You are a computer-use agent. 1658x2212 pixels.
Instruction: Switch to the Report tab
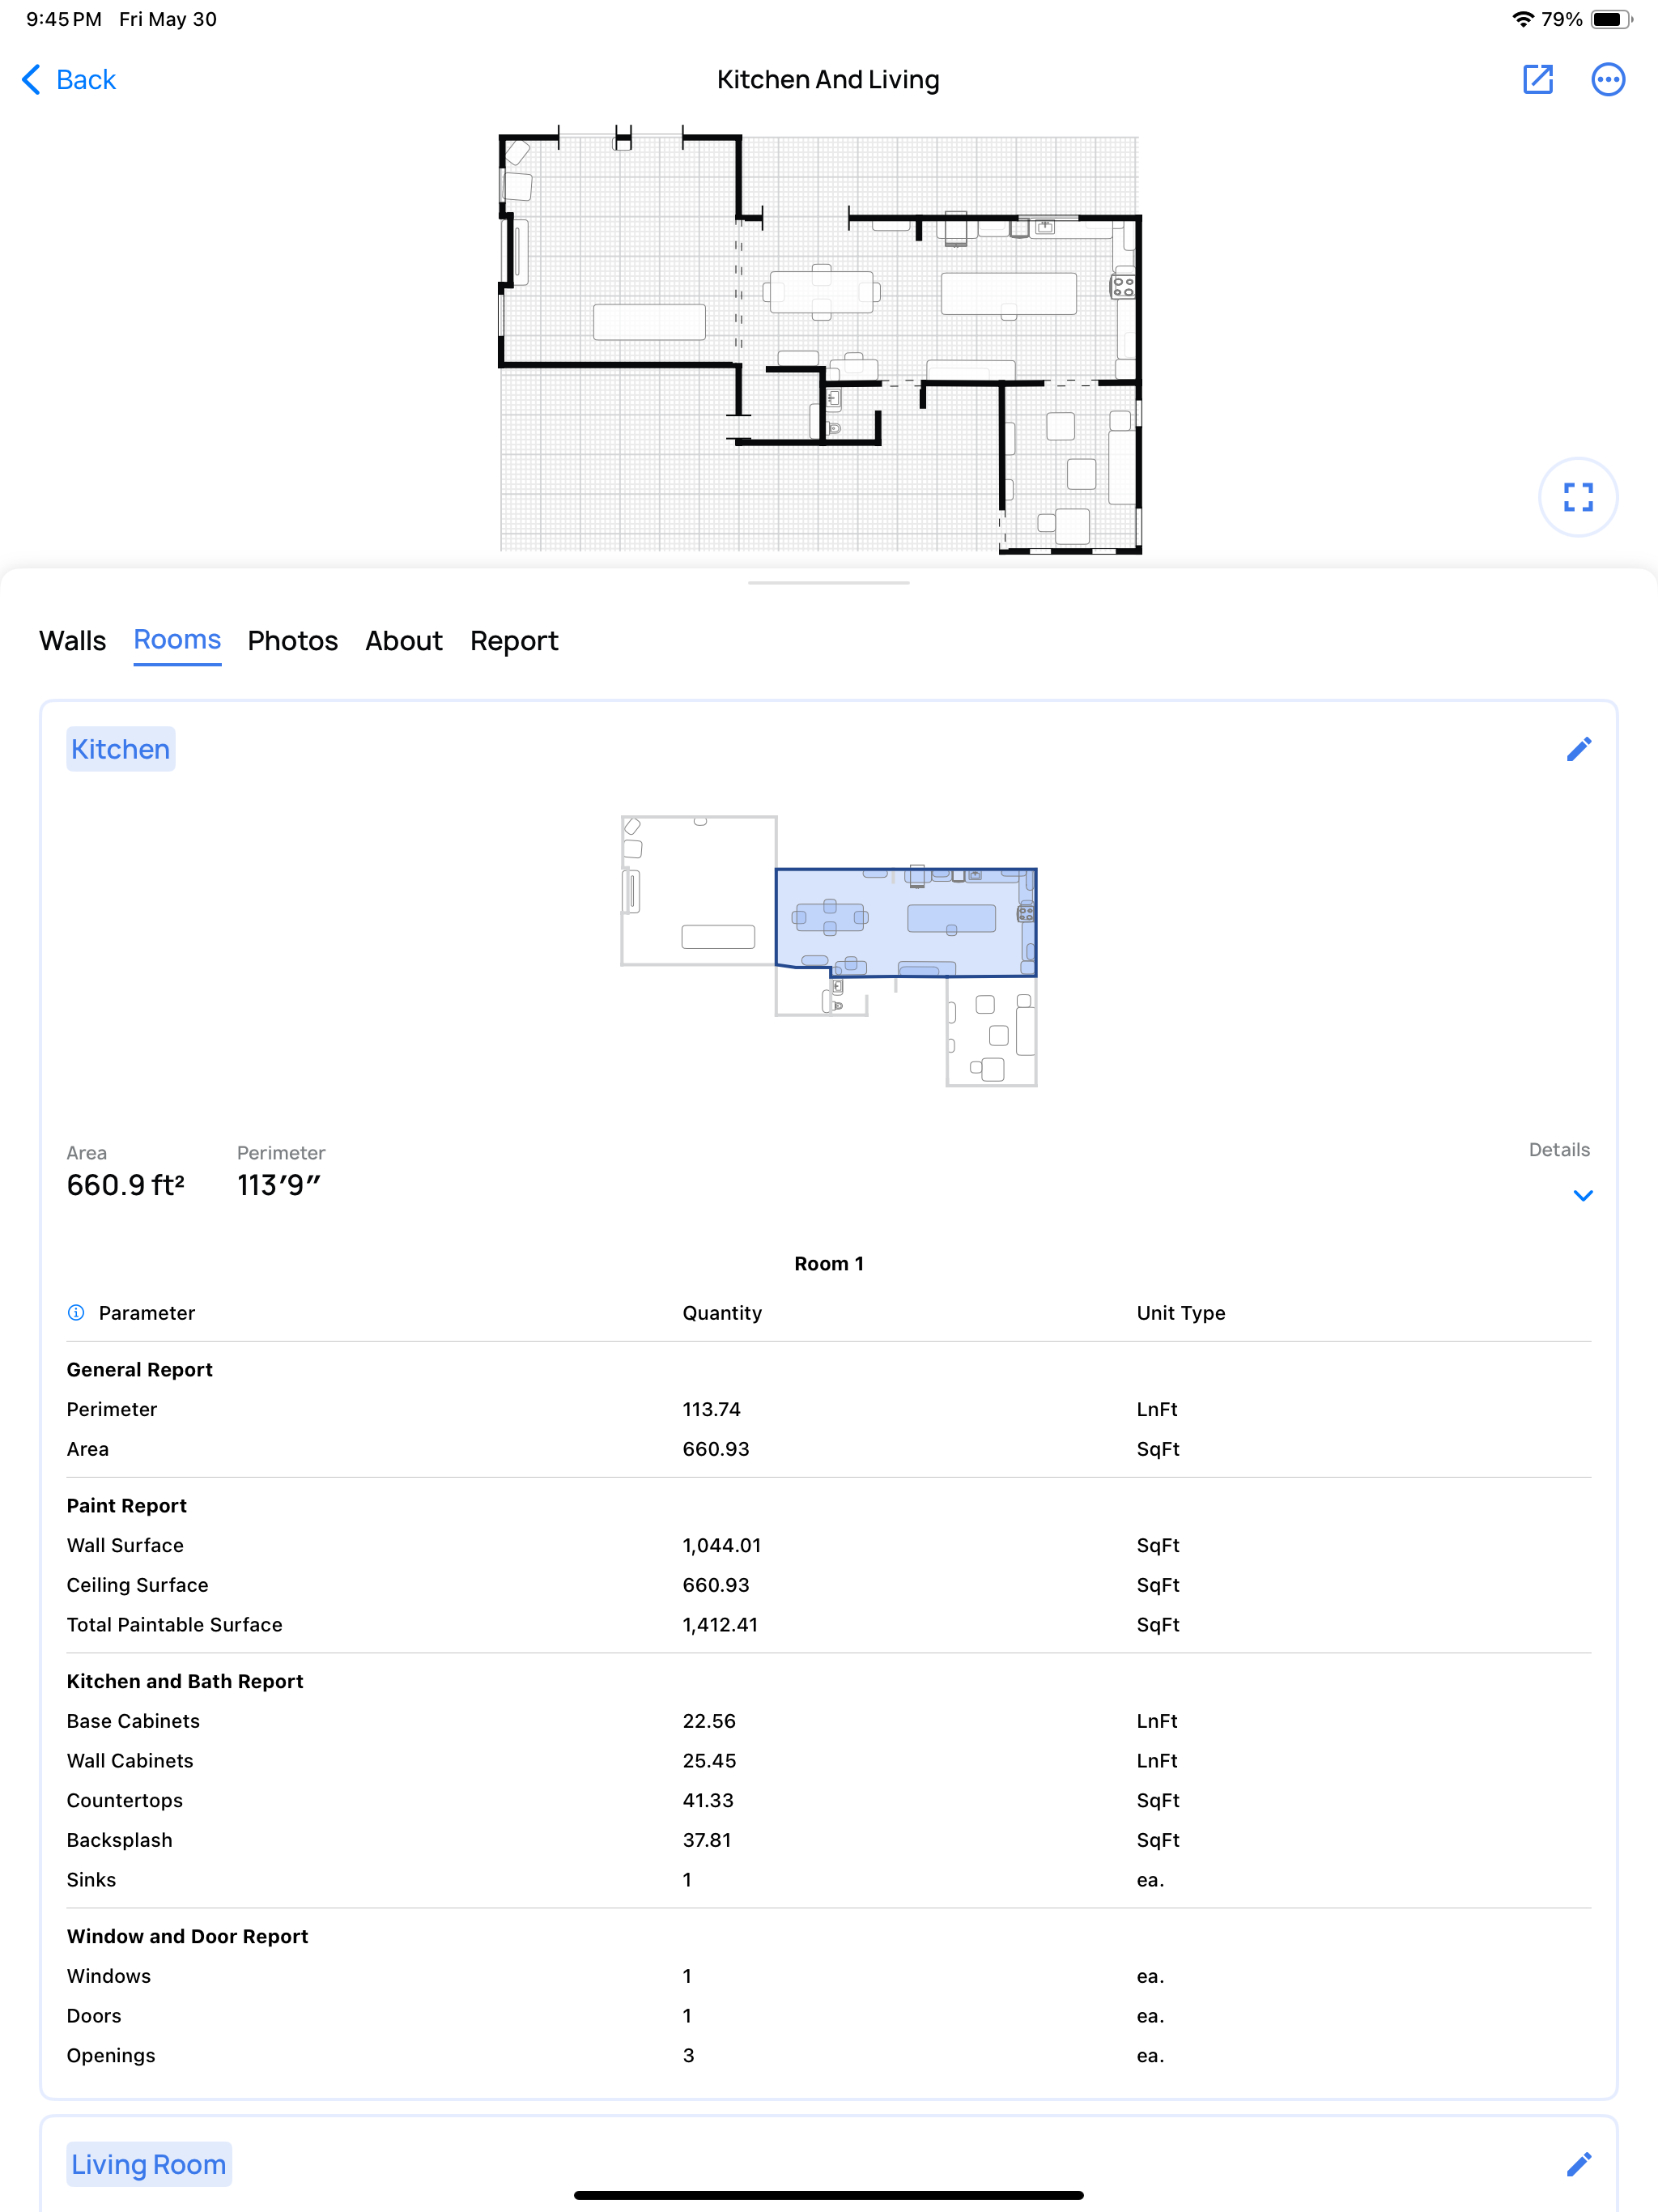(x=514, y=641)
